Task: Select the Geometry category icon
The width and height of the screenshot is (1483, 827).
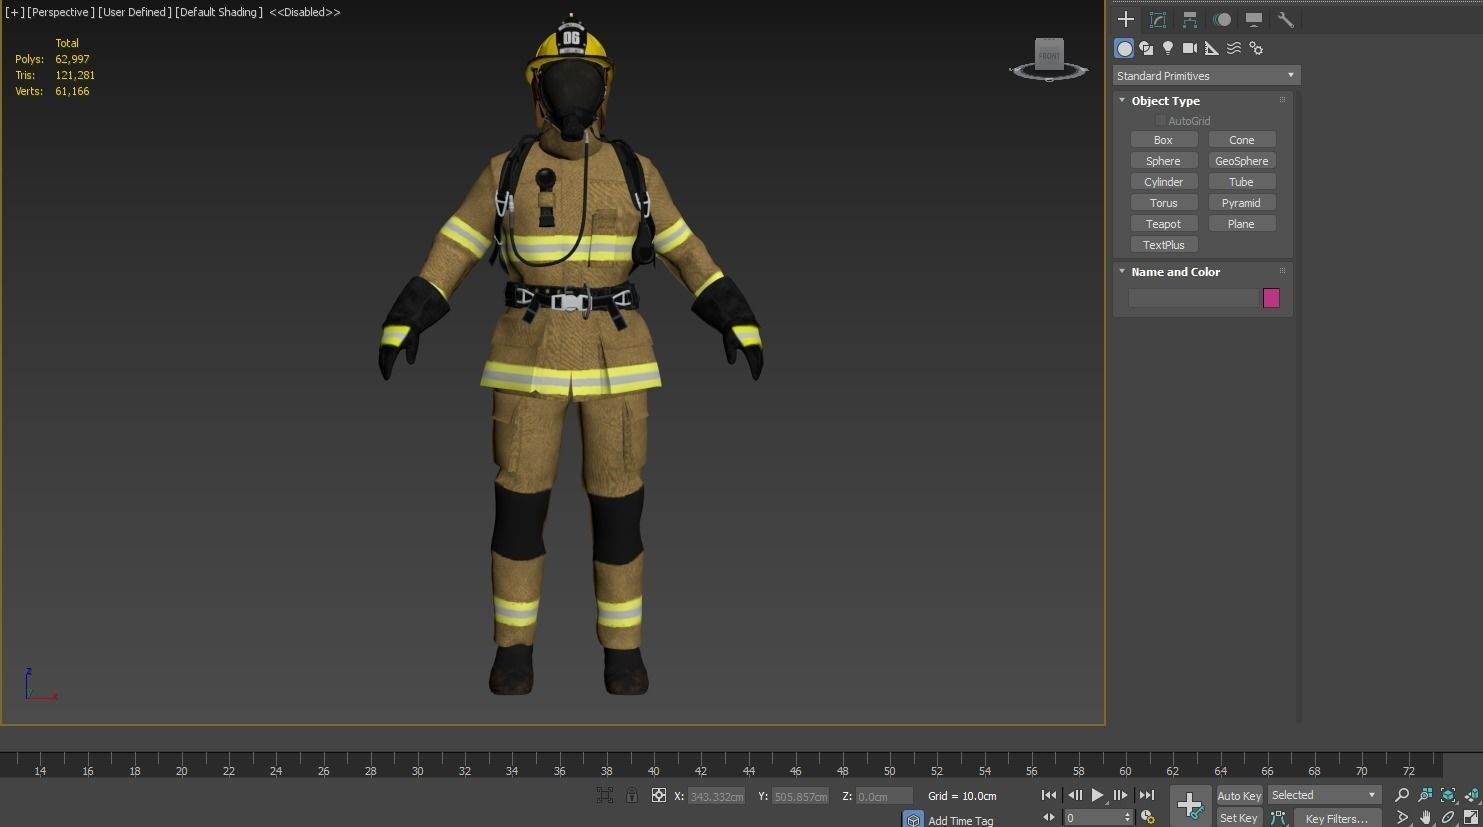Action: tap(1124, 48)
